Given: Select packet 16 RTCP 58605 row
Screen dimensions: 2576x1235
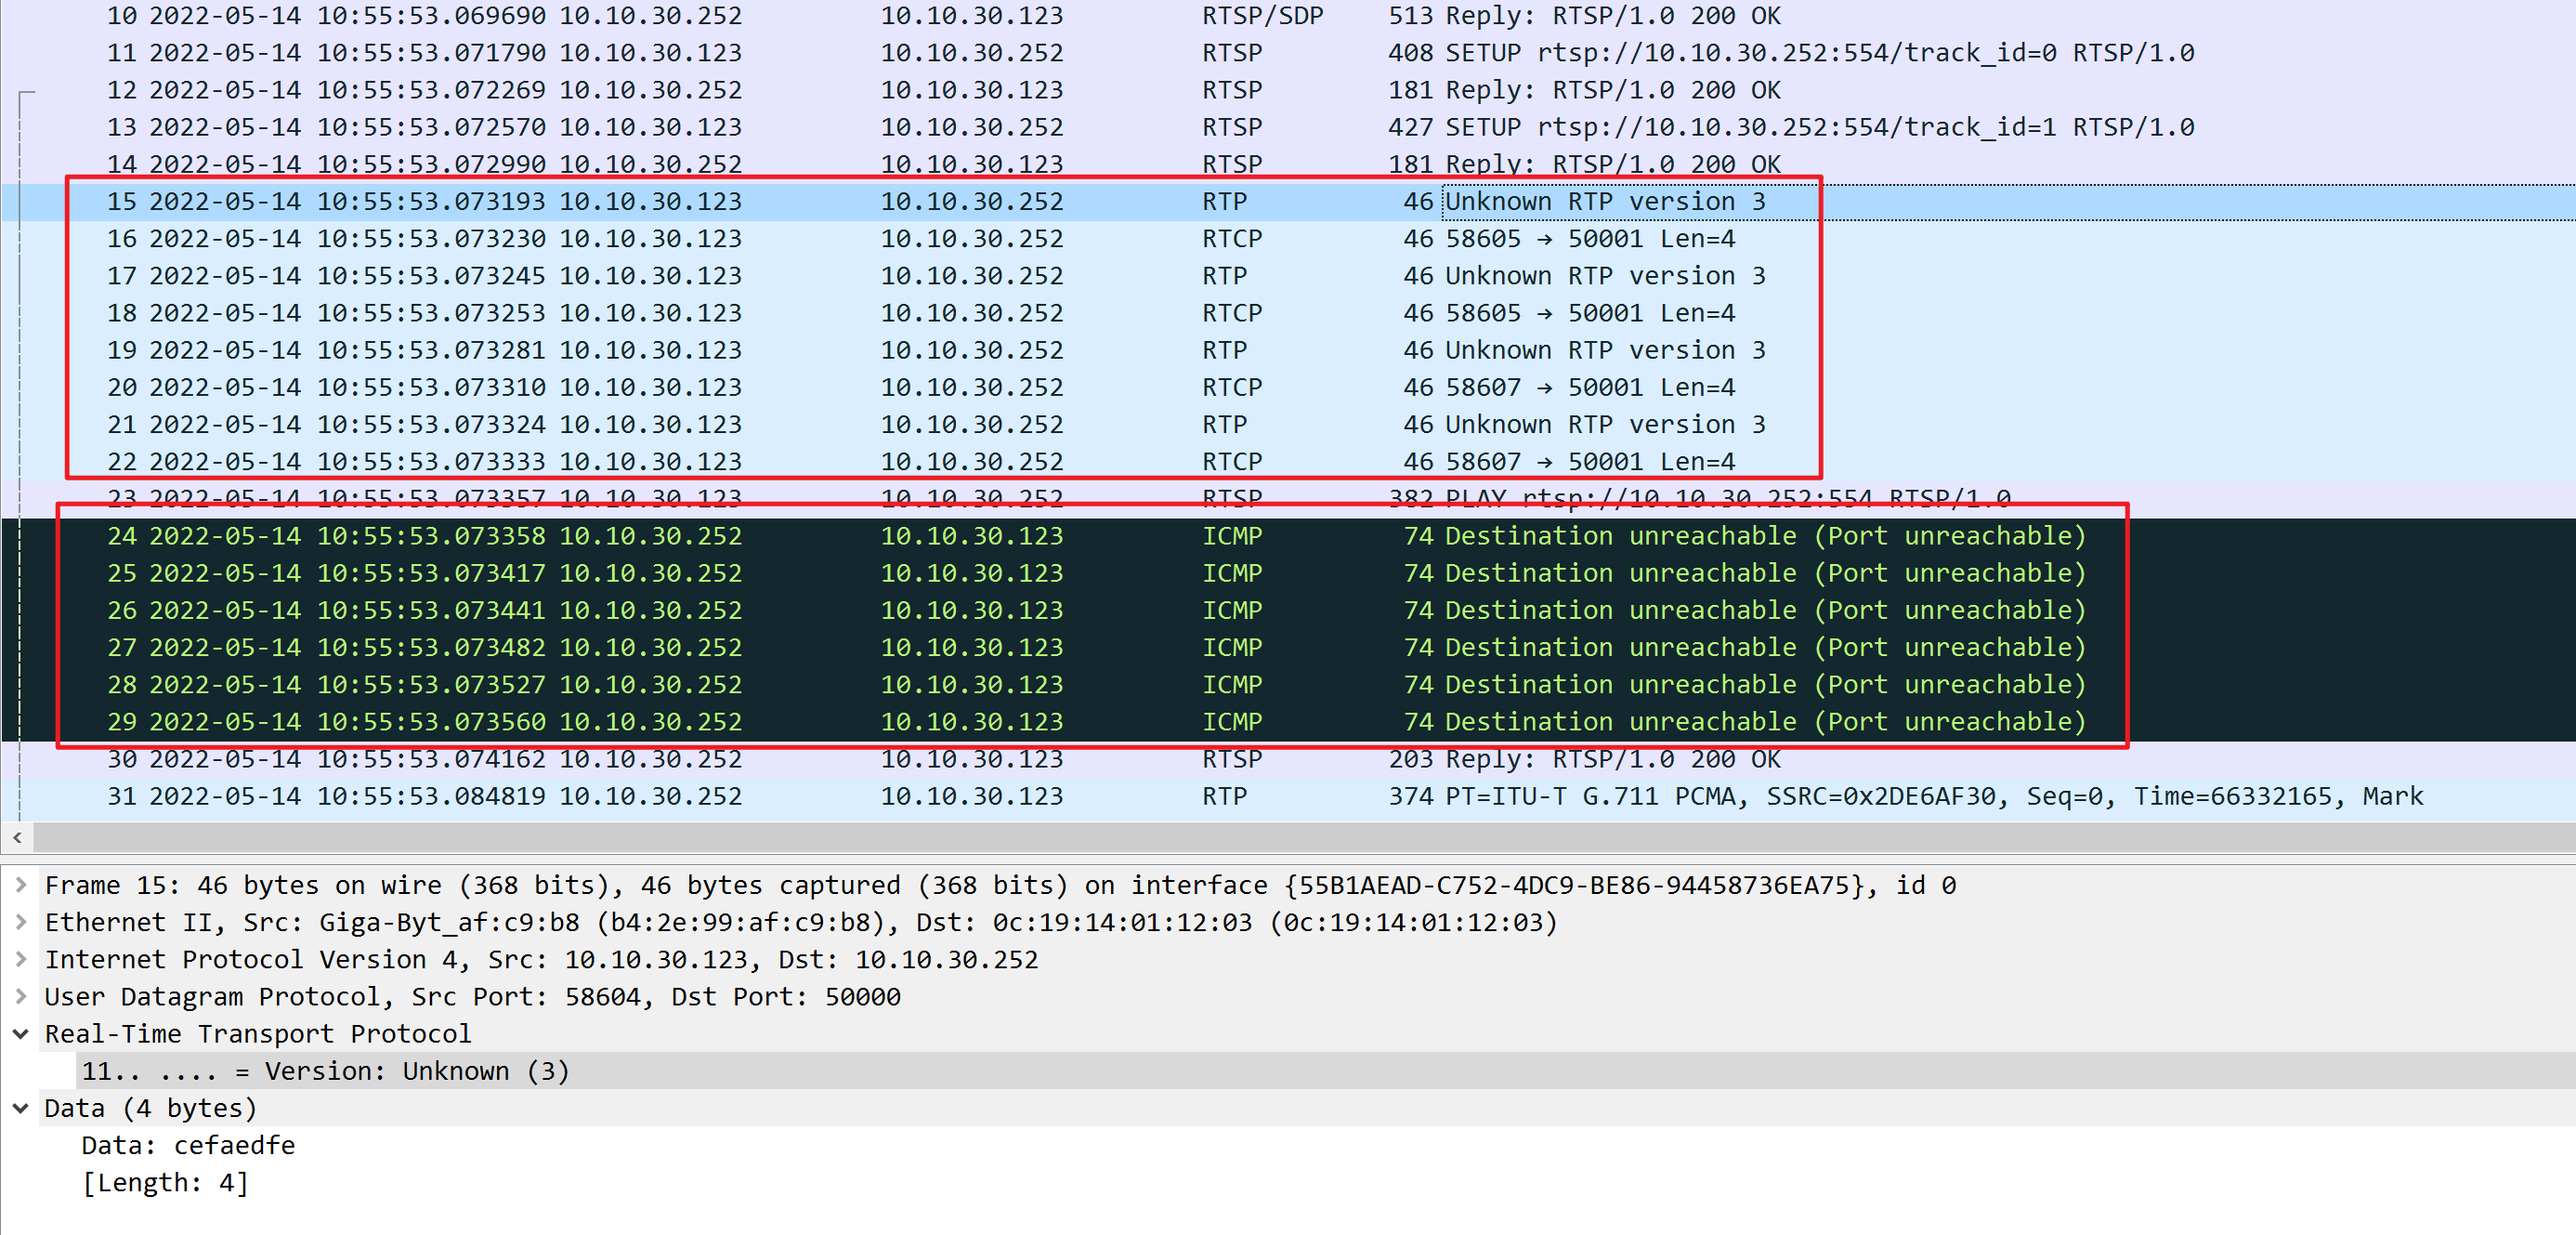Looking at the screenshot, I should click(x=1288, y=239).
